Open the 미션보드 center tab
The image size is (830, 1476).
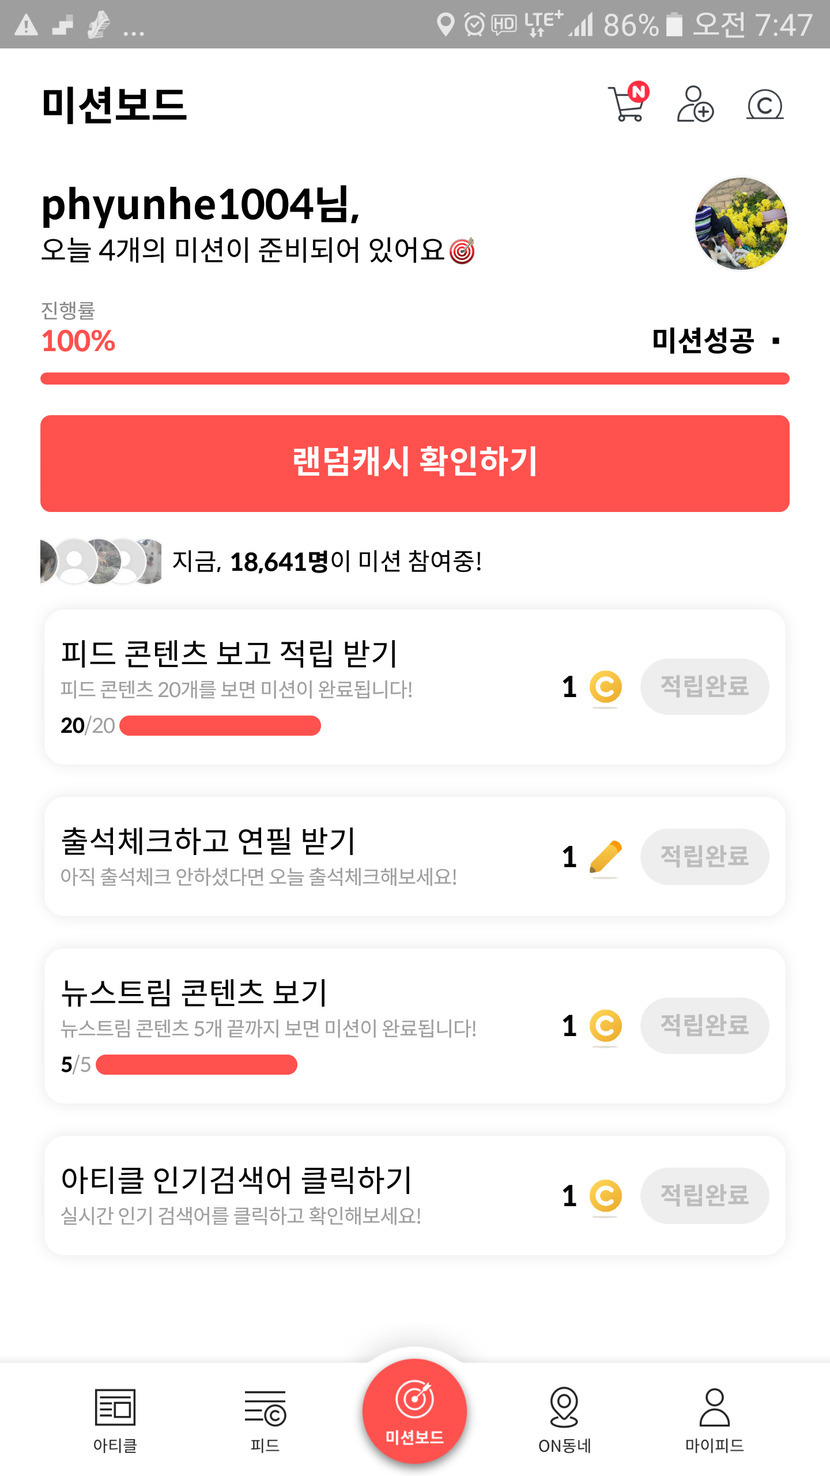point(414,1411)
